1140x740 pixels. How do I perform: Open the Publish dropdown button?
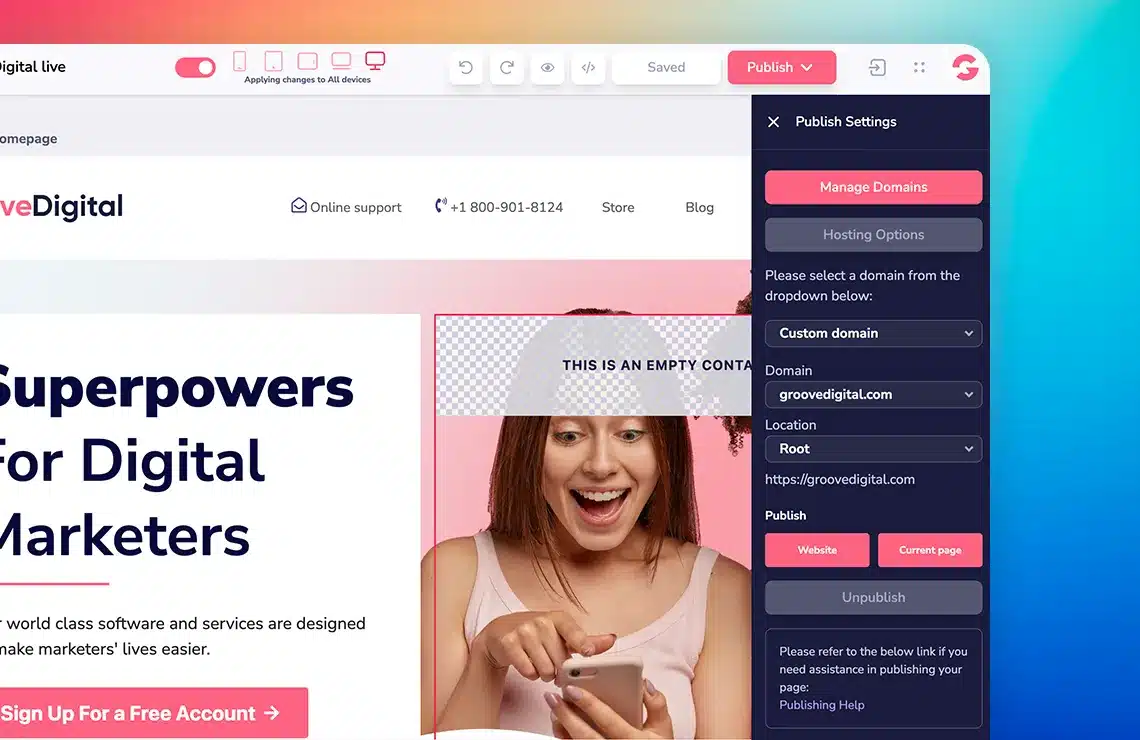click(x=781, y=68)
